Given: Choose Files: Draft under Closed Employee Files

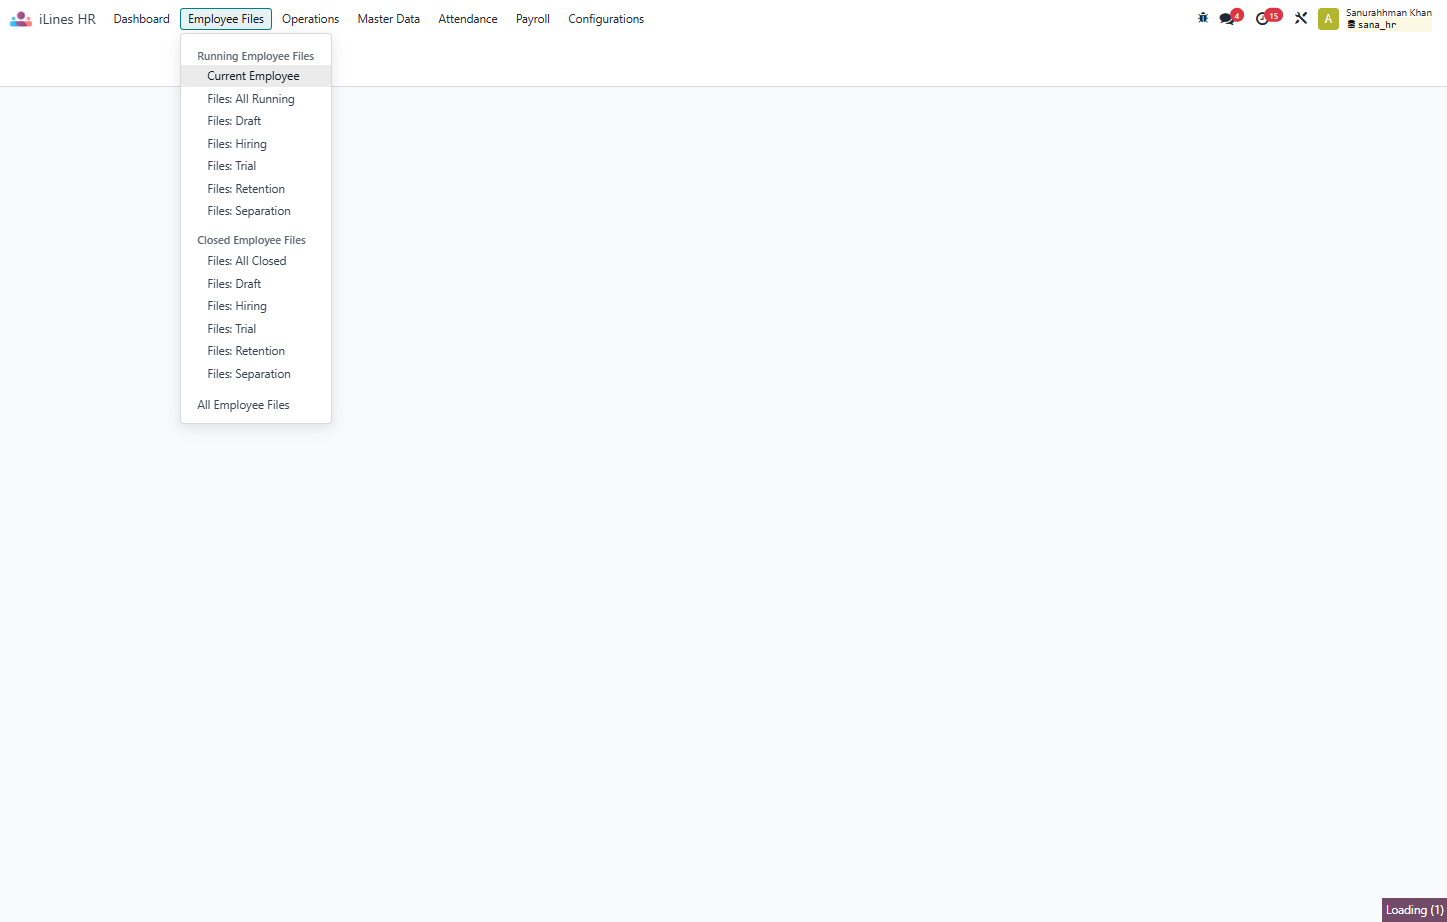Looking at the screenshot, I should click(256, 284).
